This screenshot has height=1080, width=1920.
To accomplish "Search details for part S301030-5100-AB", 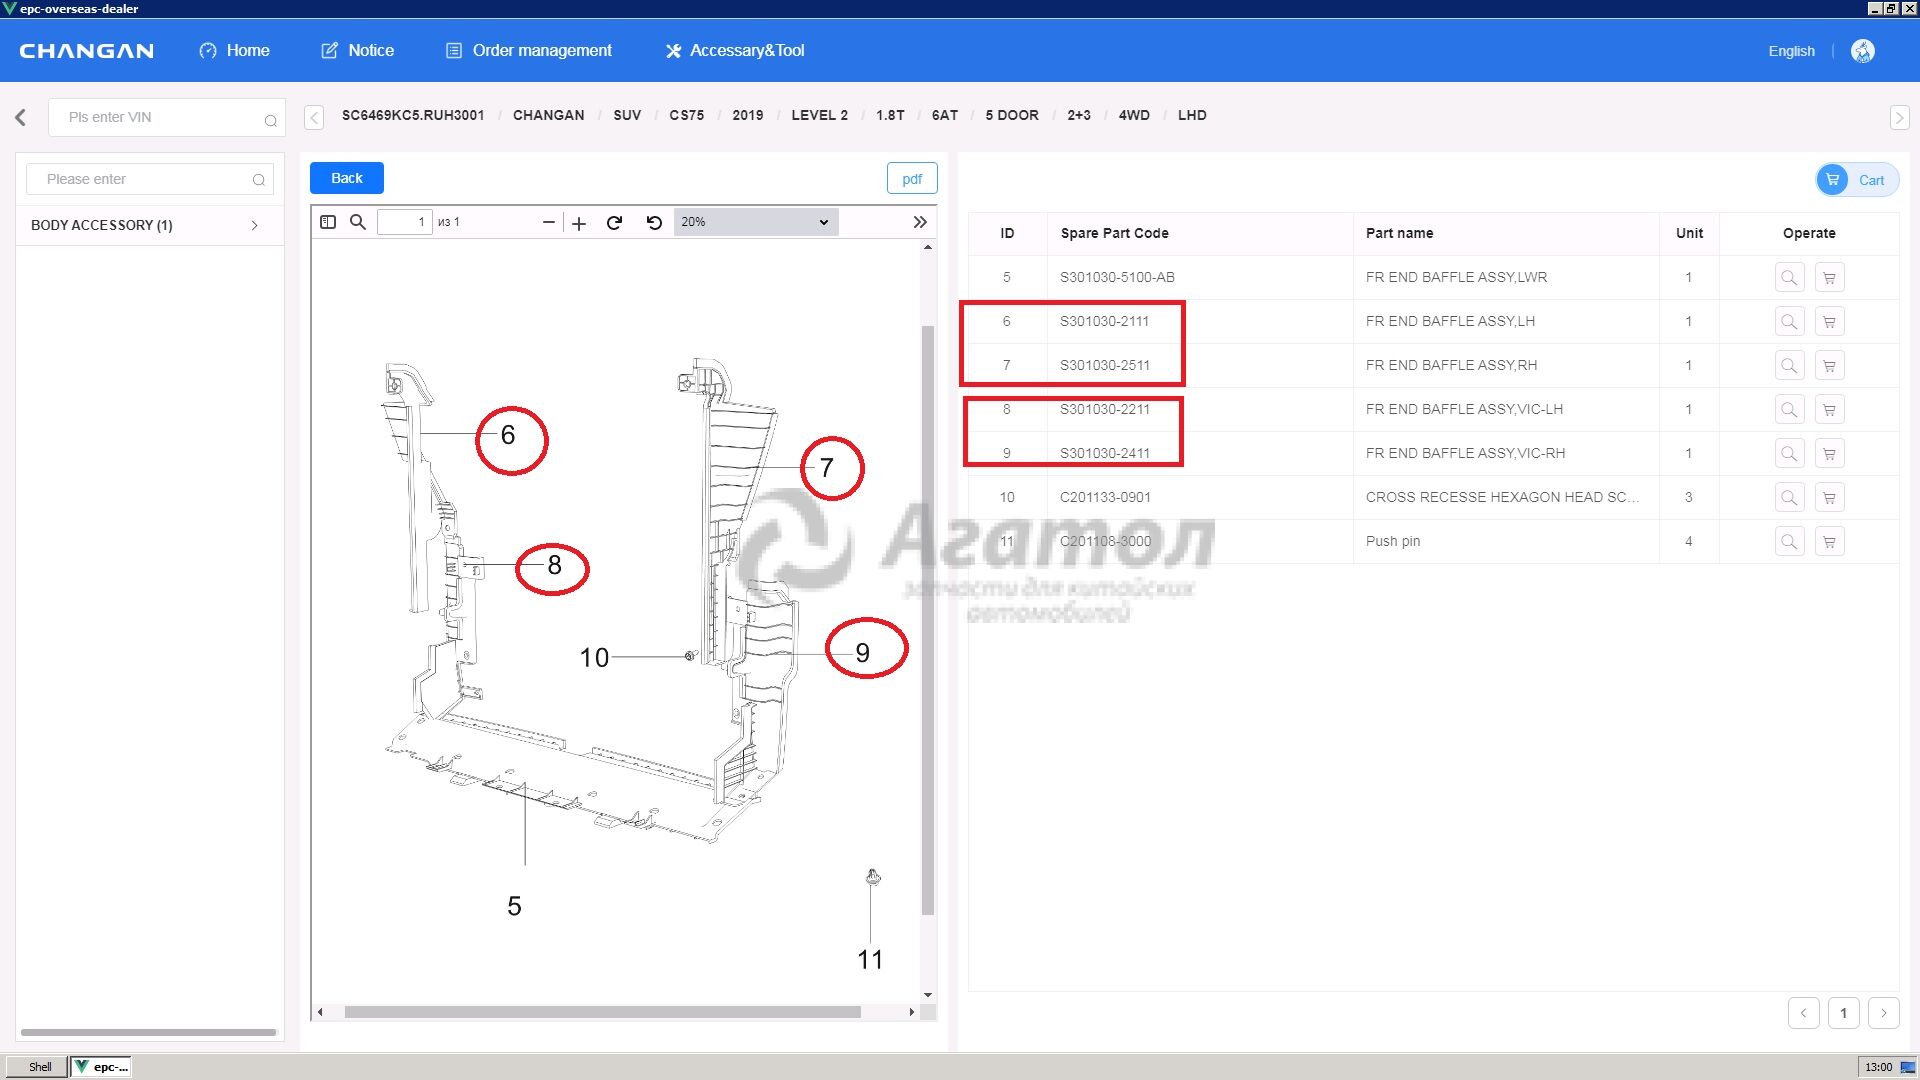I will point(1789,278).
